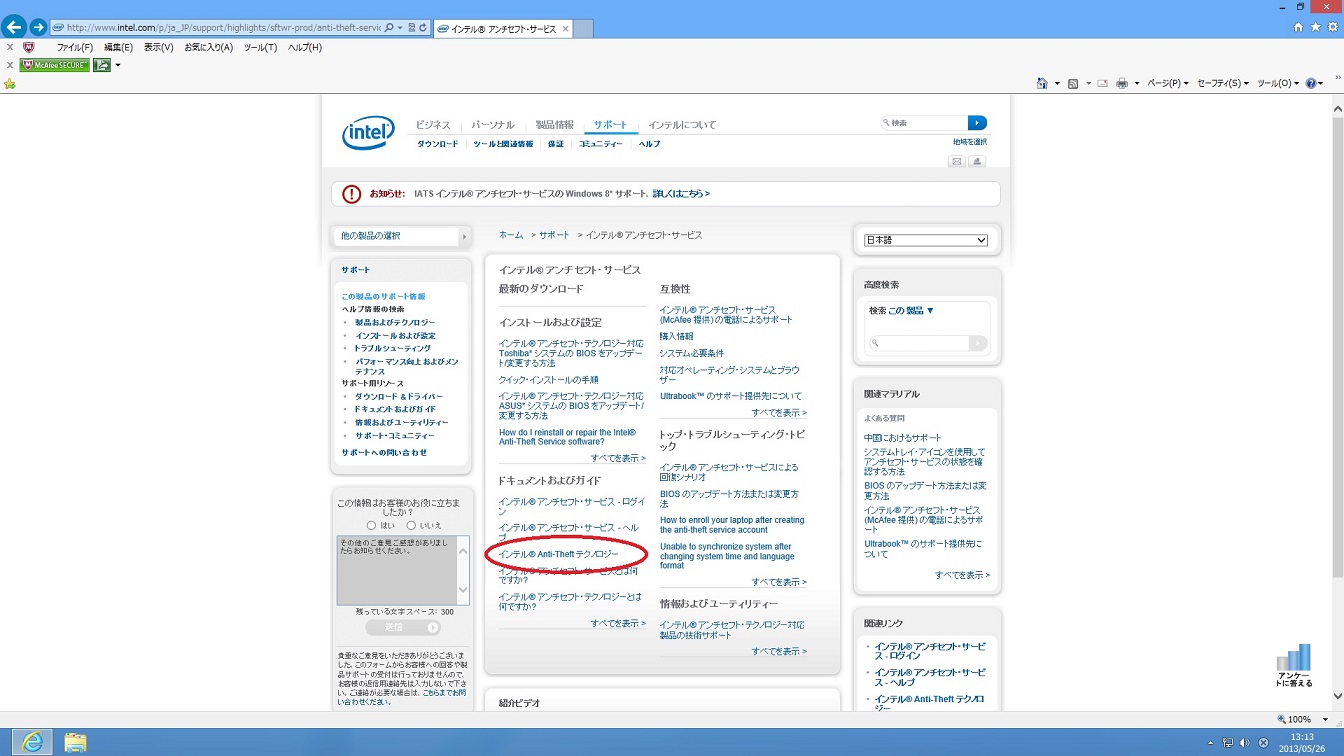Open dropdown arrow next to McAfee share icon
The width and height of the screenshot is (1344, 756).
pos(118,65)
